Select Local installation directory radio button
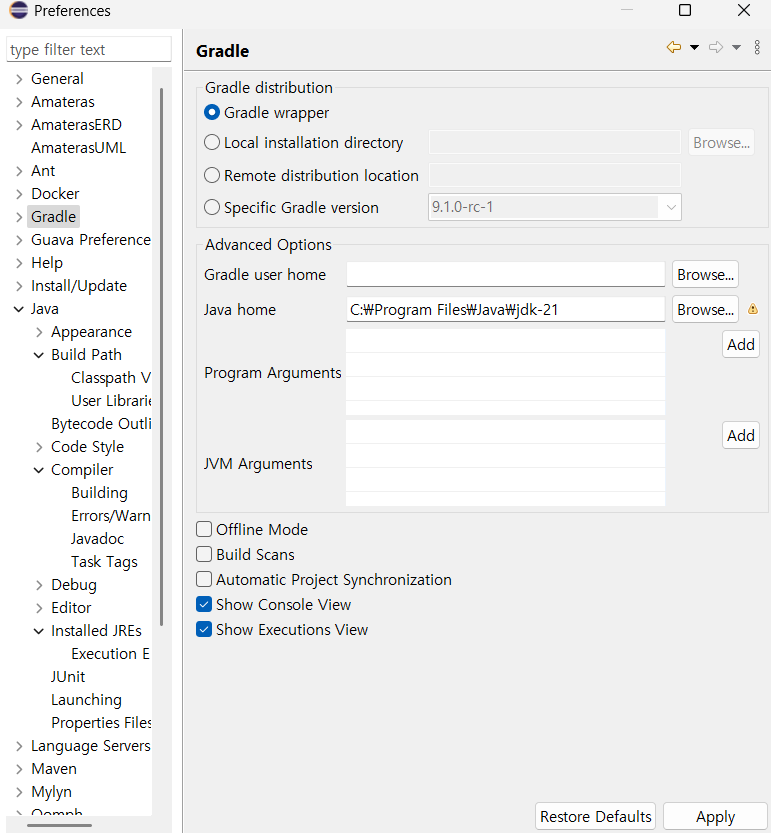This screenshot has height=833, width=771. point(212,142)
